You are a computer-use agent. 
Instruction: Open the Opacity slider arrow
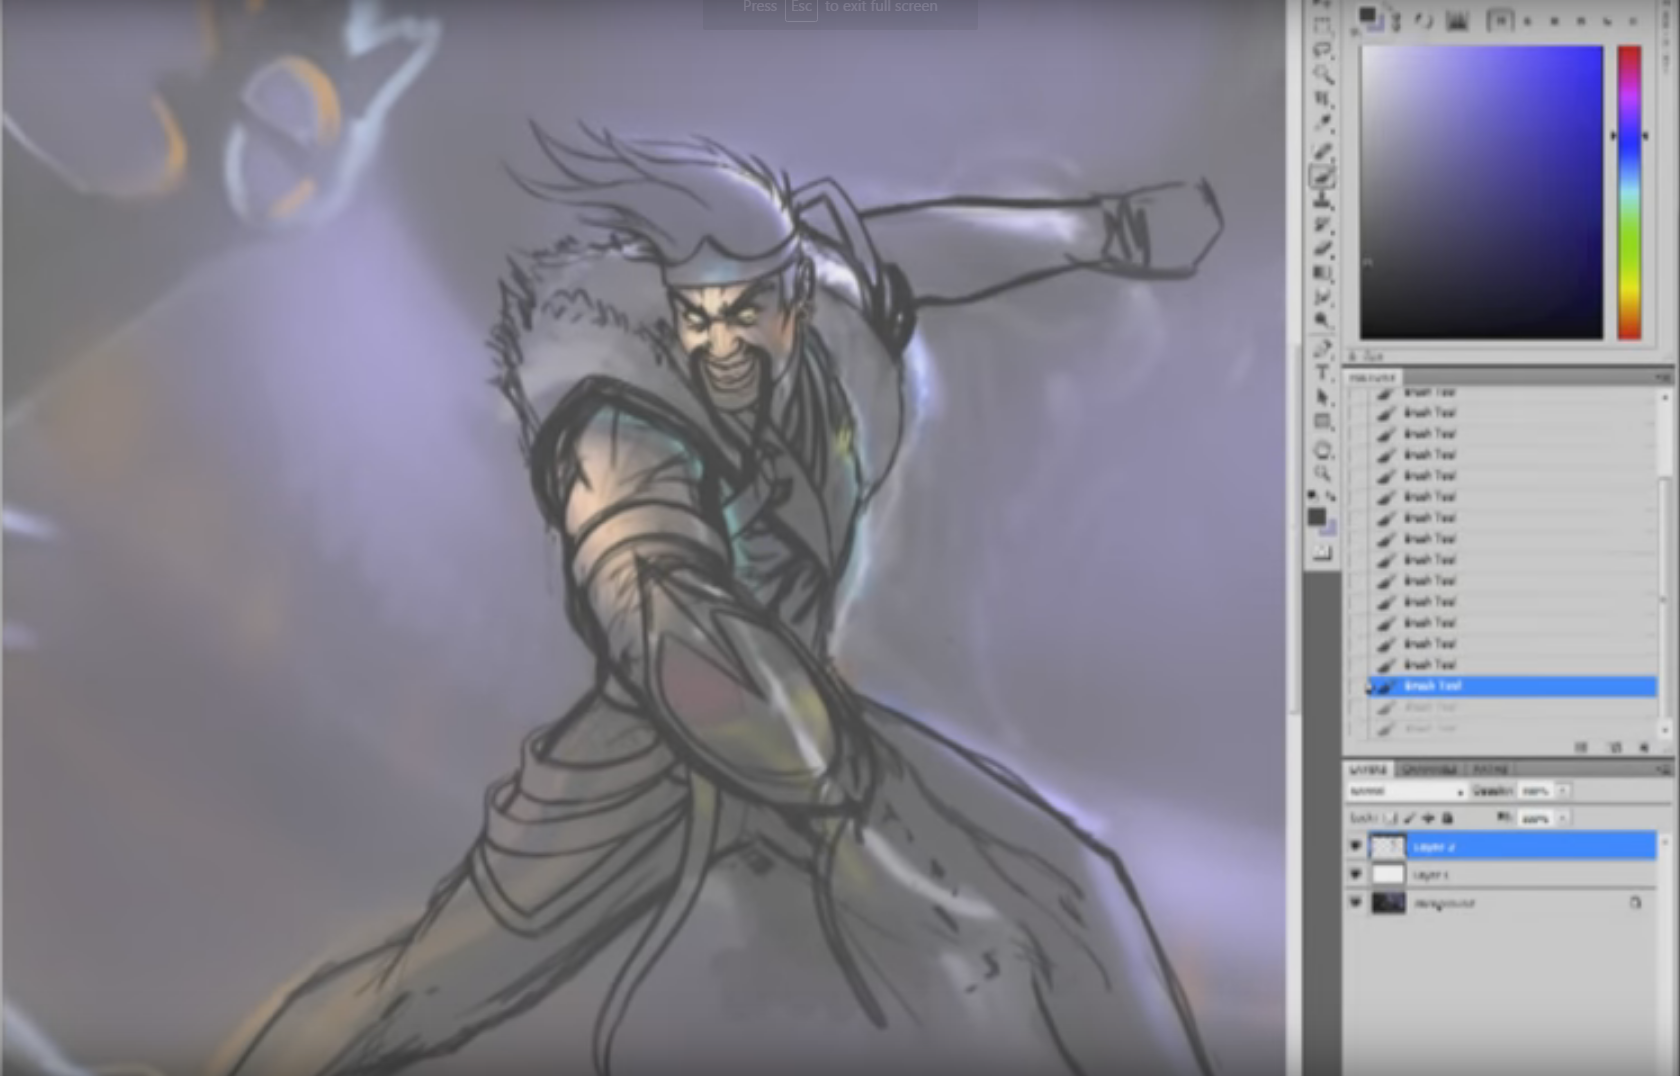[x=1563, y=791]
